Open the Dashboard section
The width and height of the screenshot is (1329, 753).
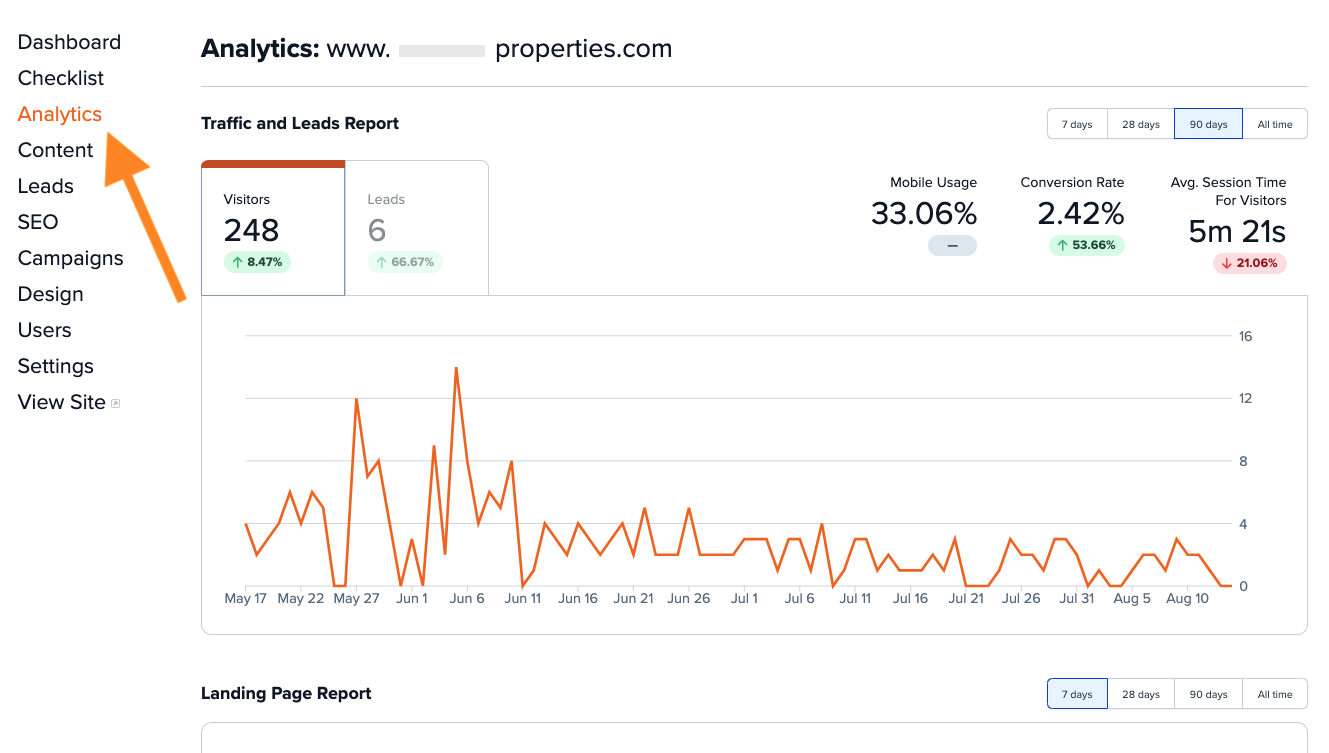tap(69, 41)
